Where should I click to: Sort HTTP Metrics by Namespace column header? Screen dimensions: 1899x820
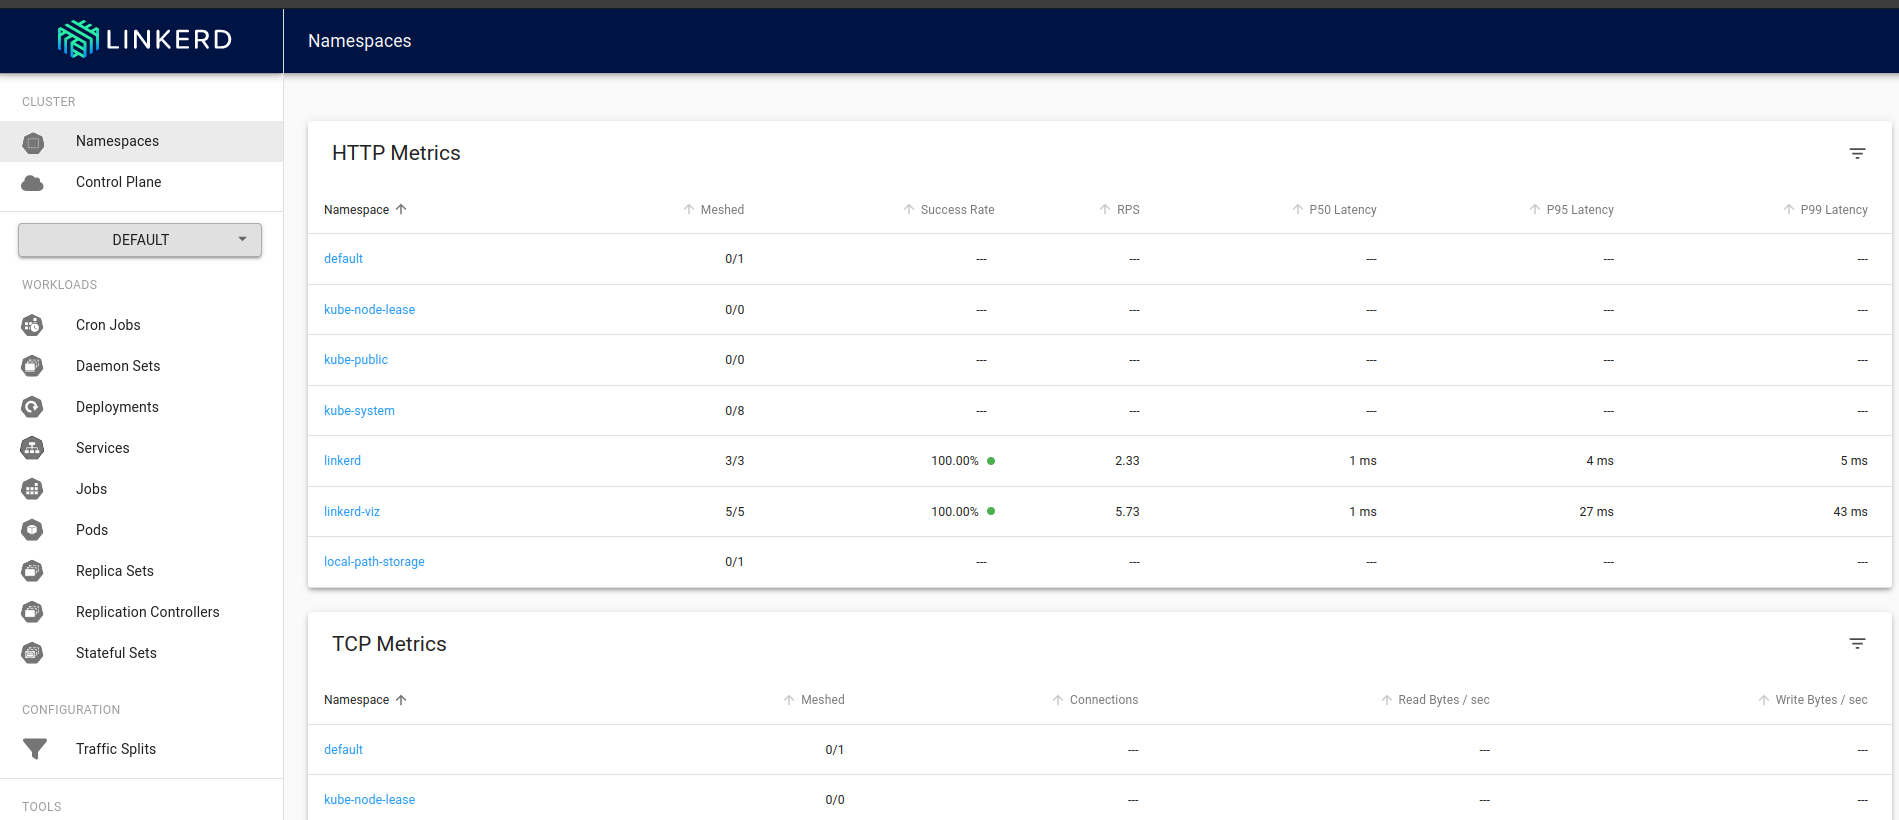(357, 210)
